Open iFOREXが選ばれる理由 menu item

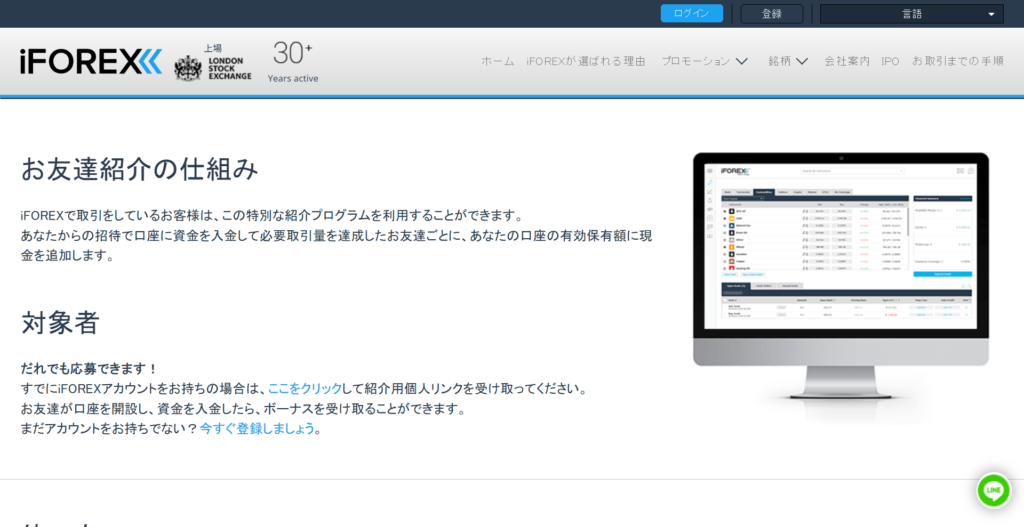coord(586,61)
